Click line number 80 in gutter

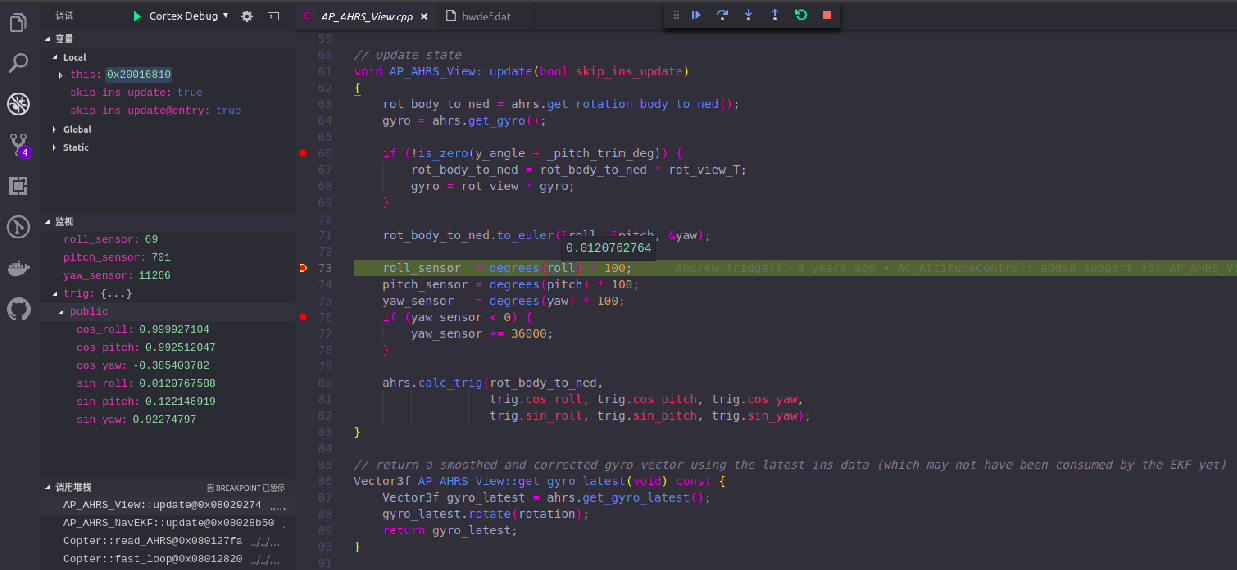pos(325,383)
